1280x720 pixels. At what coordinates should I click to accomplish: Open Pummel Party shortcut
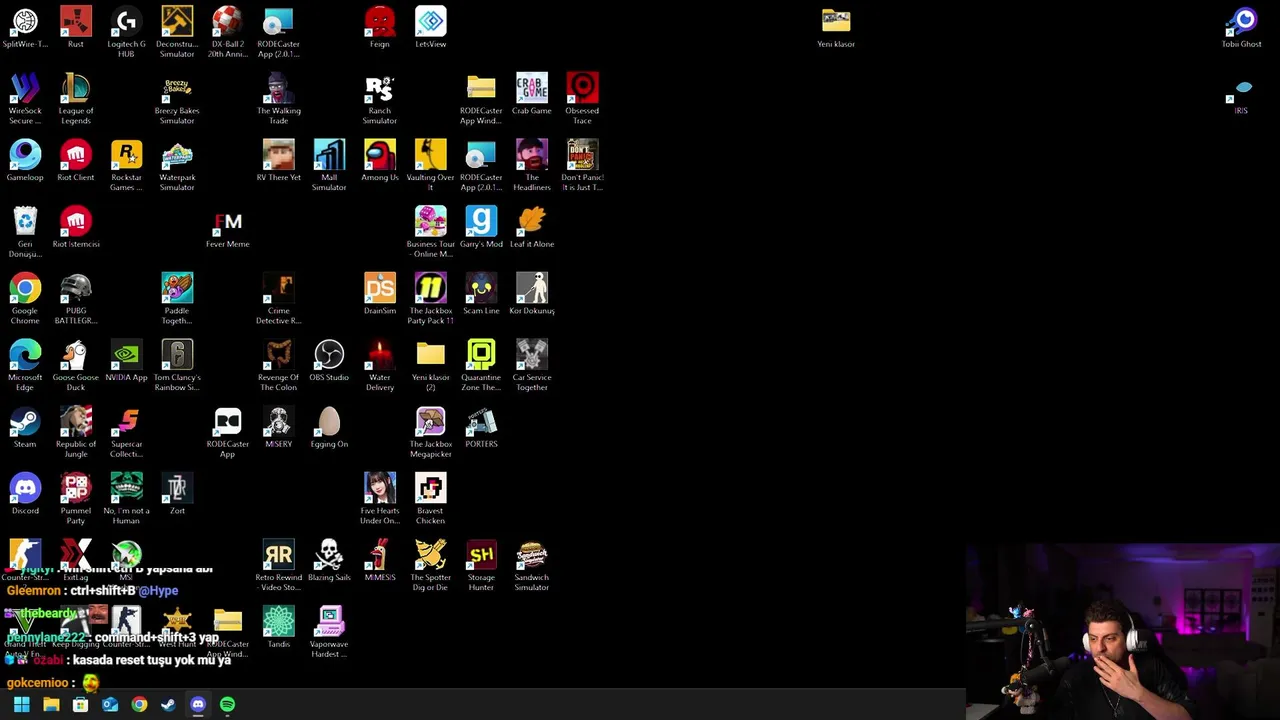point(76,498)
